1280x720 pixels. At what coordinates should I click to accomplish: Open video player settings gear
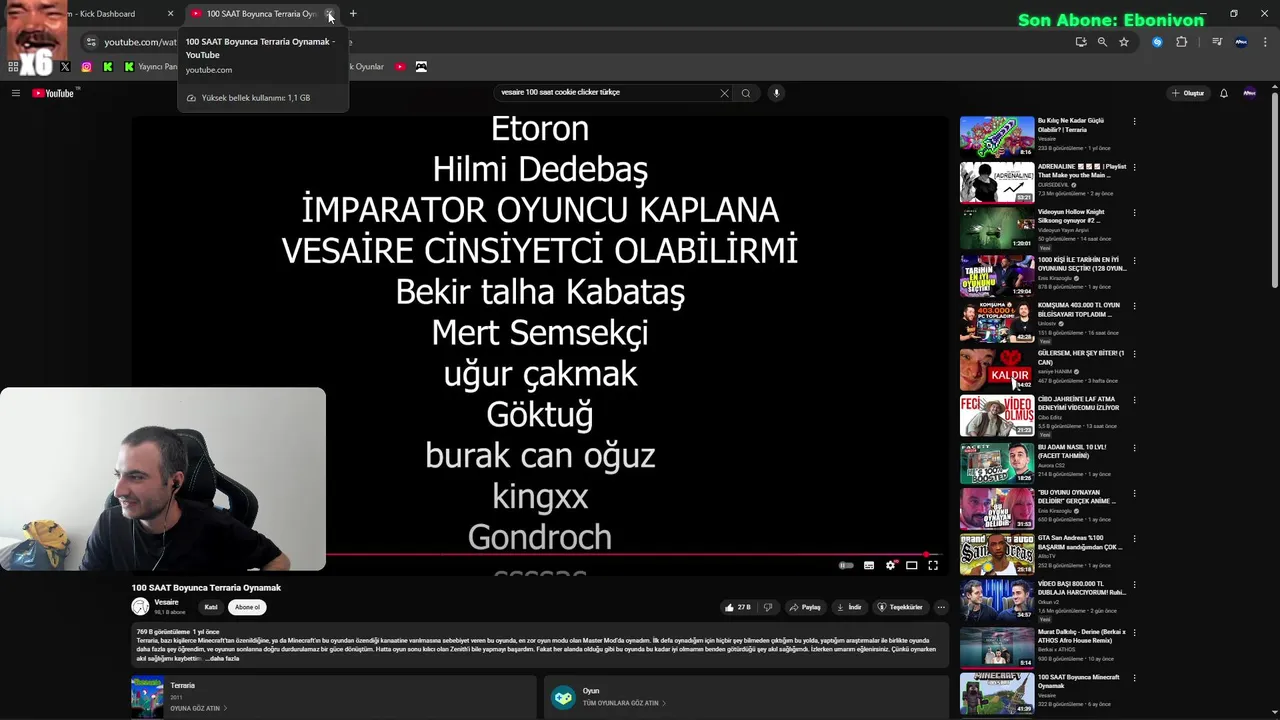[x=891, y=565]
